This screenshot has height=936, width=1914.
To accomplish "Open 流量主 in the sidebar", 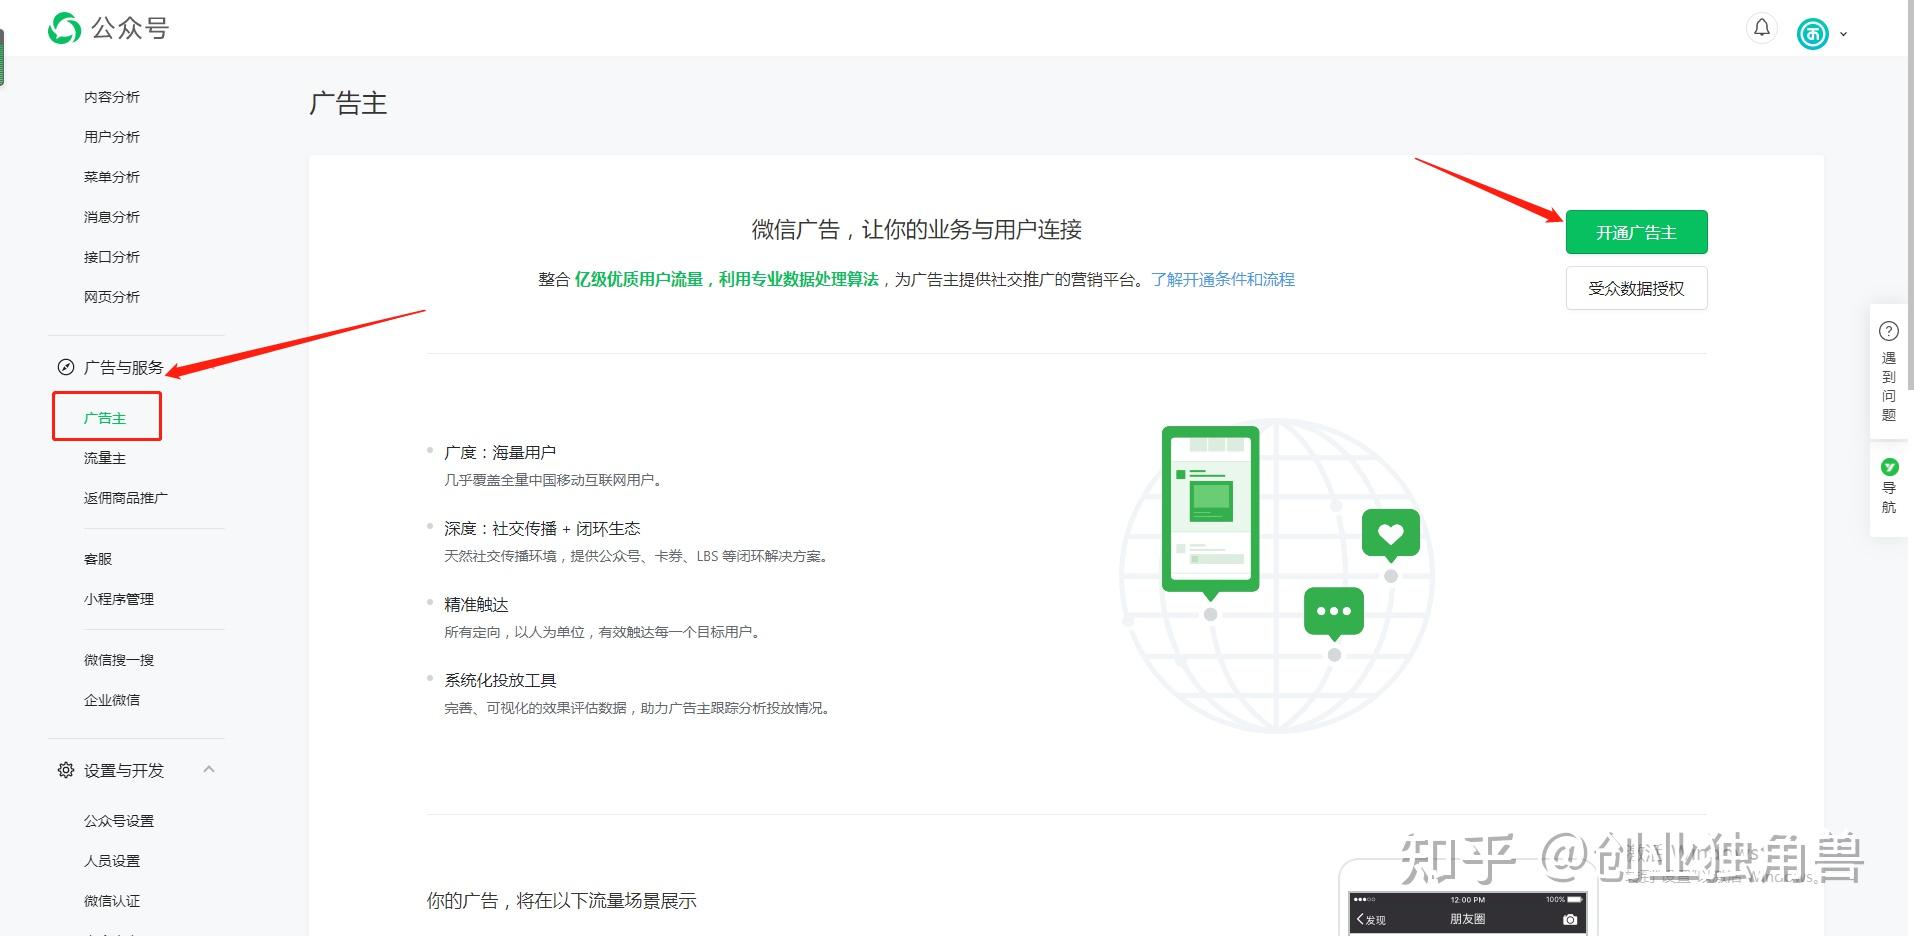I will coord(105,458).
